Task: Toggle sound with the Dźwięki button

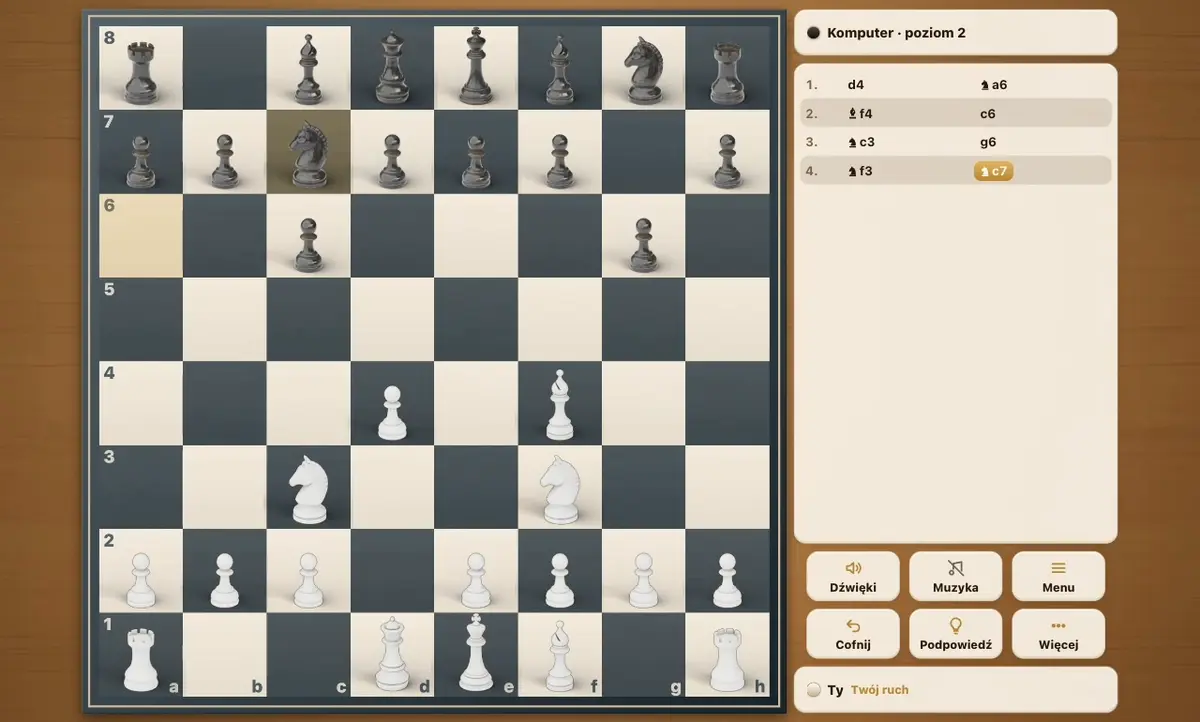Action: 853,576
